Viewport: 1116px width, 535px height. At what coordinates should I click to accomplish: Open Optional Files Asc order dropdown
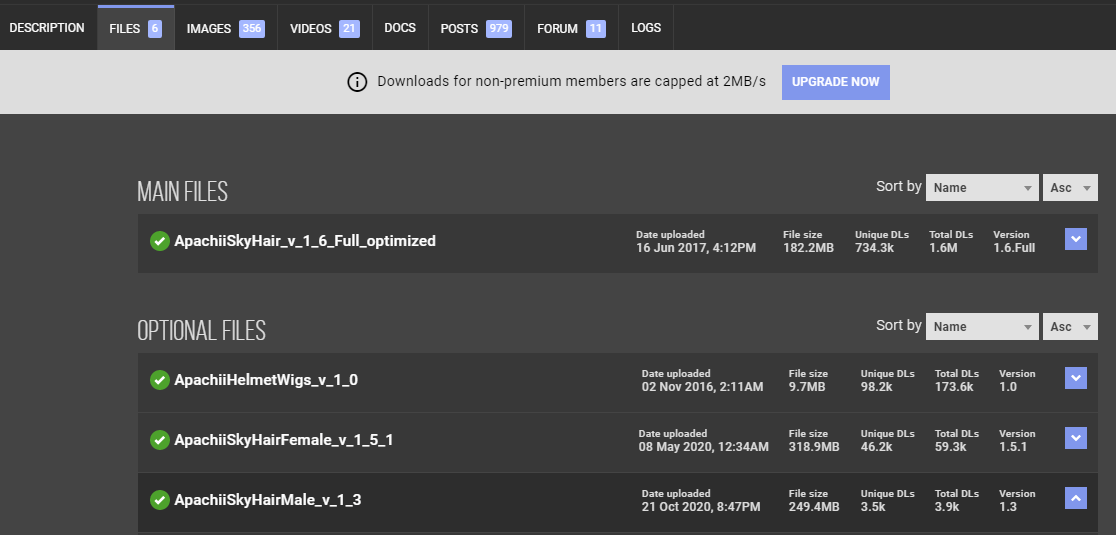1071,326
